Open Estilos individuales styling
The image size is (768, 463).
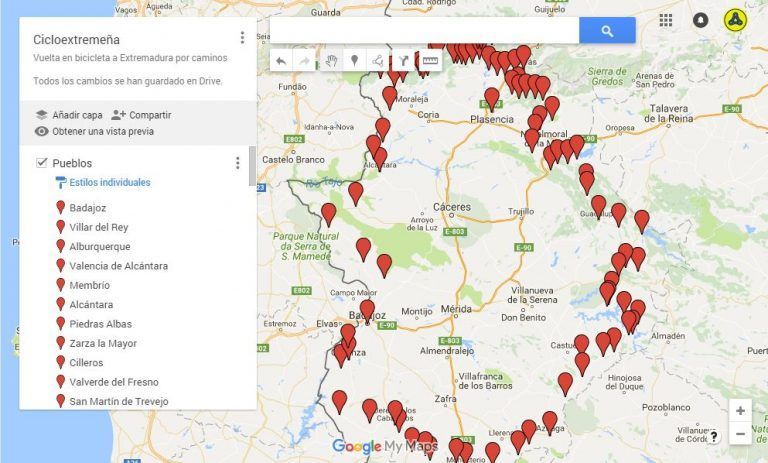[x=103, y=182]
